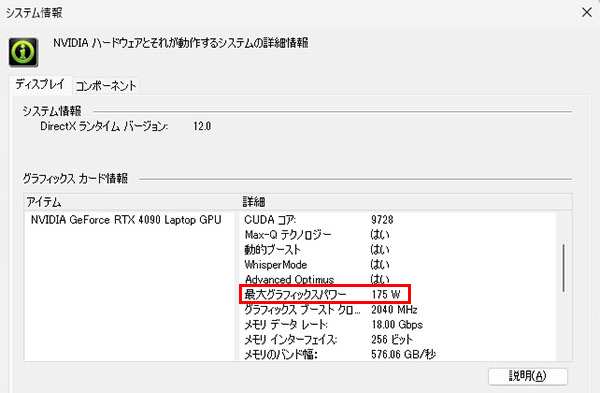The height and width of the screenshot is (393, 600).
Task: Click the 説明(A) button
Action: (528, 376)
